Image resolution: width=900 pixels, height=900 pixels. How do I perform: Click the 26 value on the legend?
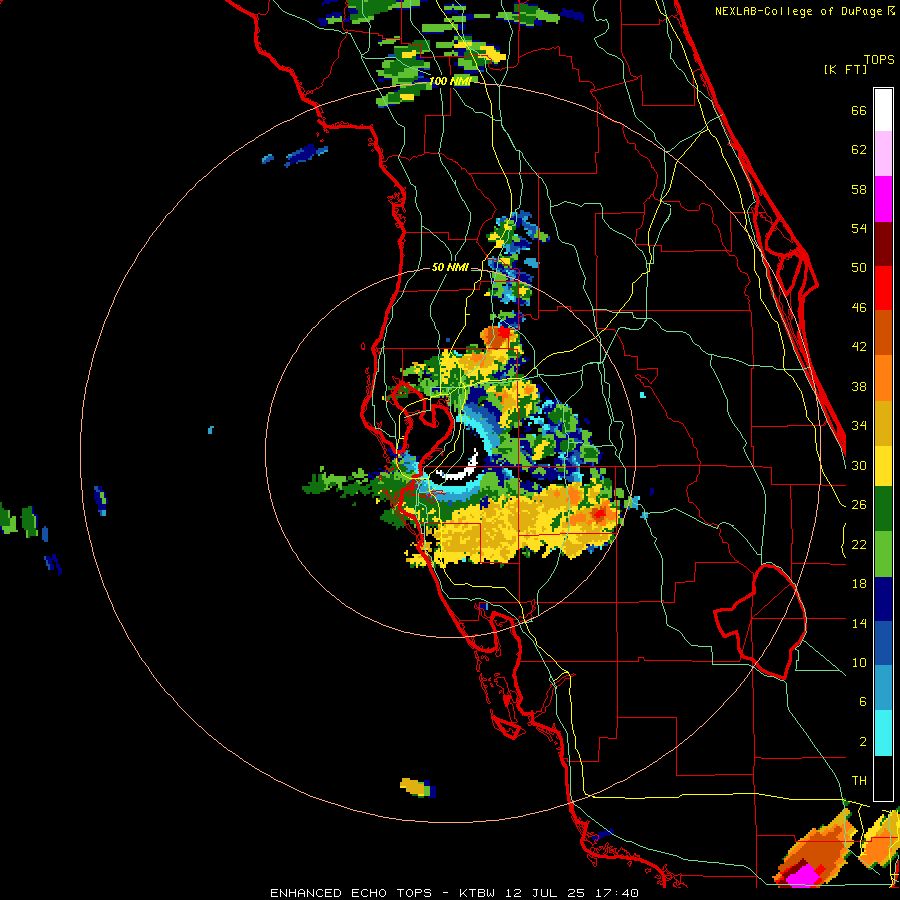click(x=859, y=505)
